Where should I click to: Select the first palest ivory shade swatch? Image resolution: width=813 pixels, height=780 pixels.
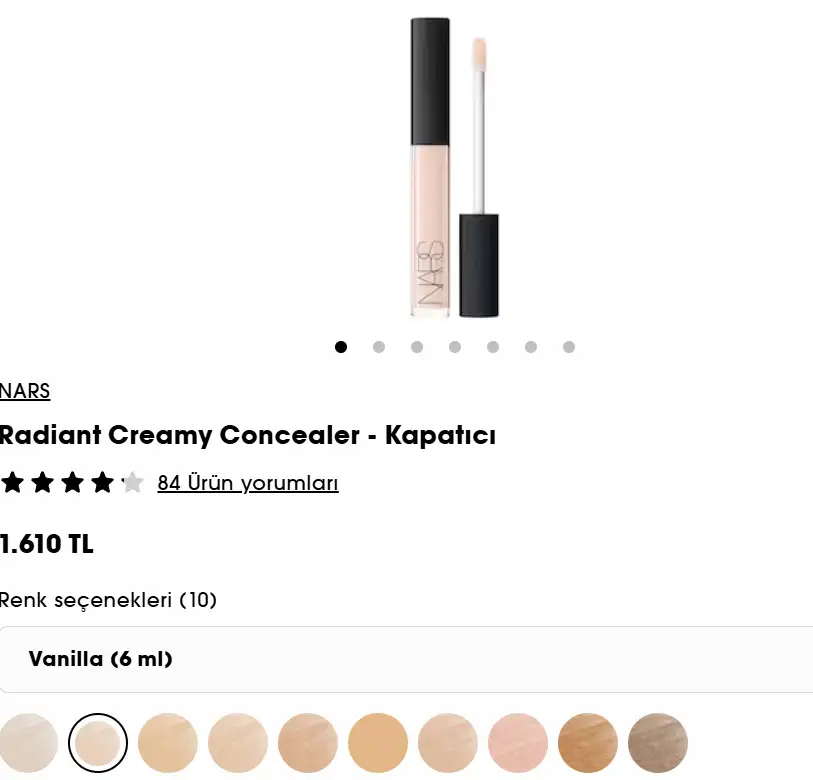click(x=28, y=743)
